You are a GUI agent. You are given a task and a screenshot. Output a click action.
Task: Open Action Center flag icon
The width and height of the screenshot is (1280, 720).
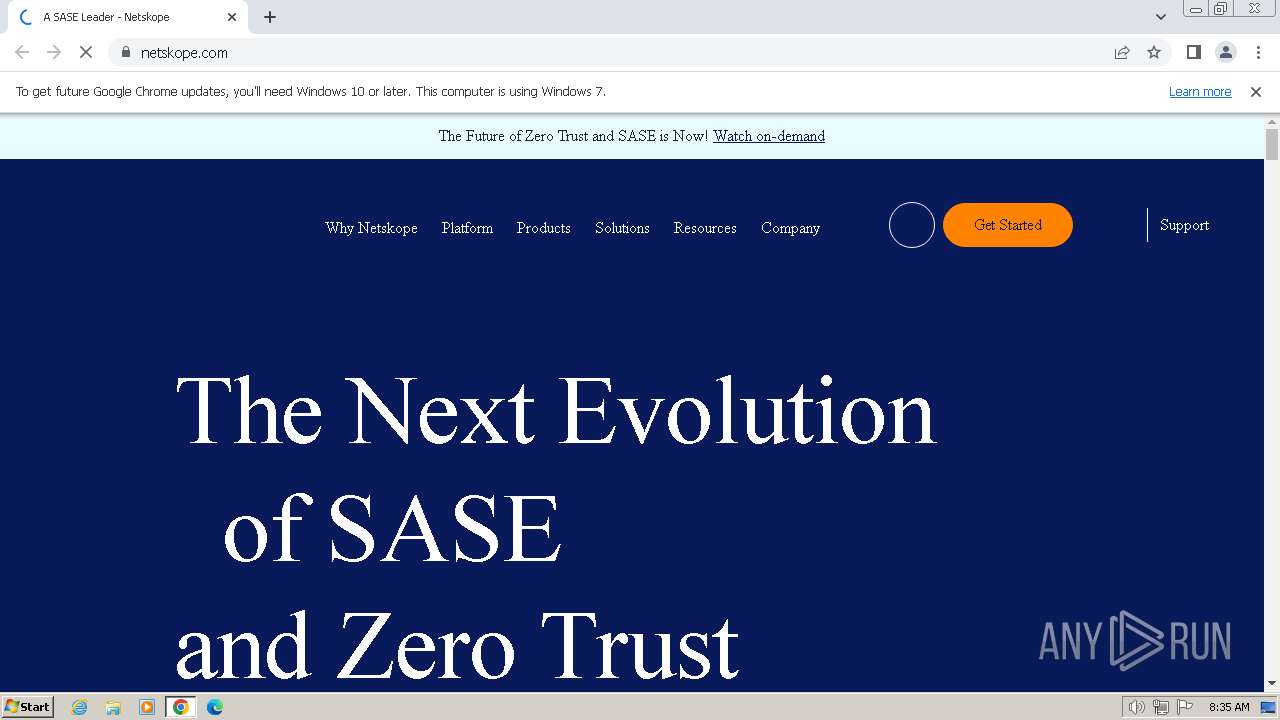(x=1185, y=707)
